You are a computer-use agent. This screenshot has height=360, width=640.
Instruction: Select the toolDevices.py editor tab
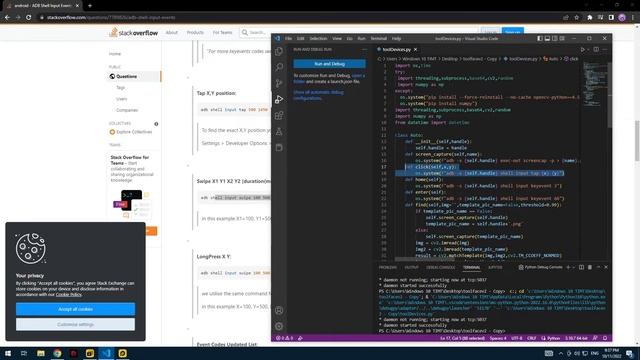pyautogui.click(x=396, y=49)
